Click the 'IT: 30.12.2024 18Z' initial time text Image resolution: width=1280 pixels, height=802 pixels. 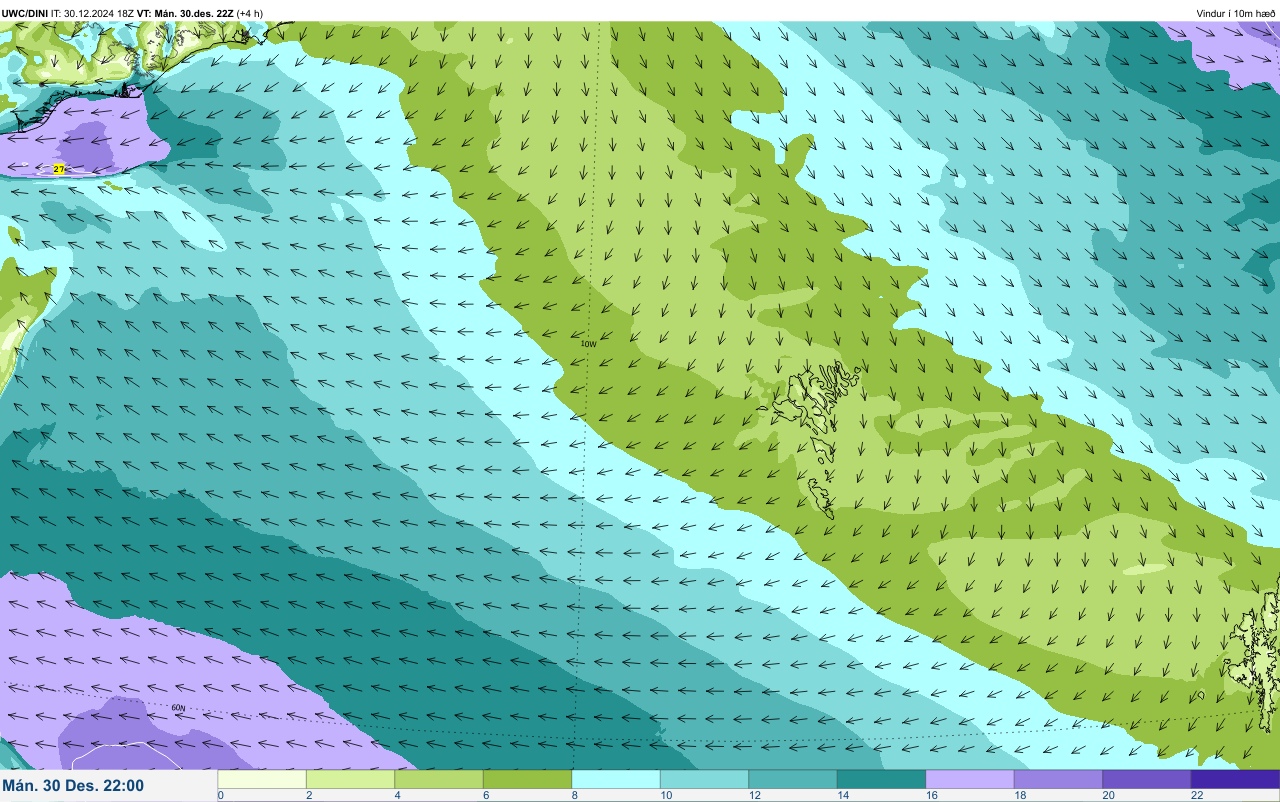[x=92, y=13]
